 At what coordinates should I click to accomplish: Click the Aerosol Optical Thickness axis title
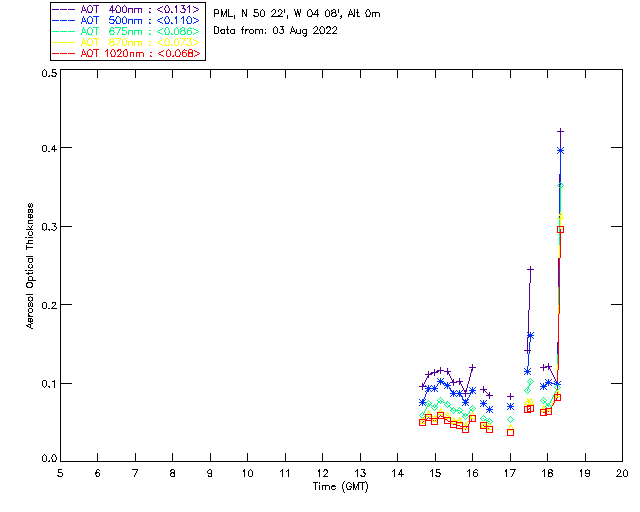point(30,266)
